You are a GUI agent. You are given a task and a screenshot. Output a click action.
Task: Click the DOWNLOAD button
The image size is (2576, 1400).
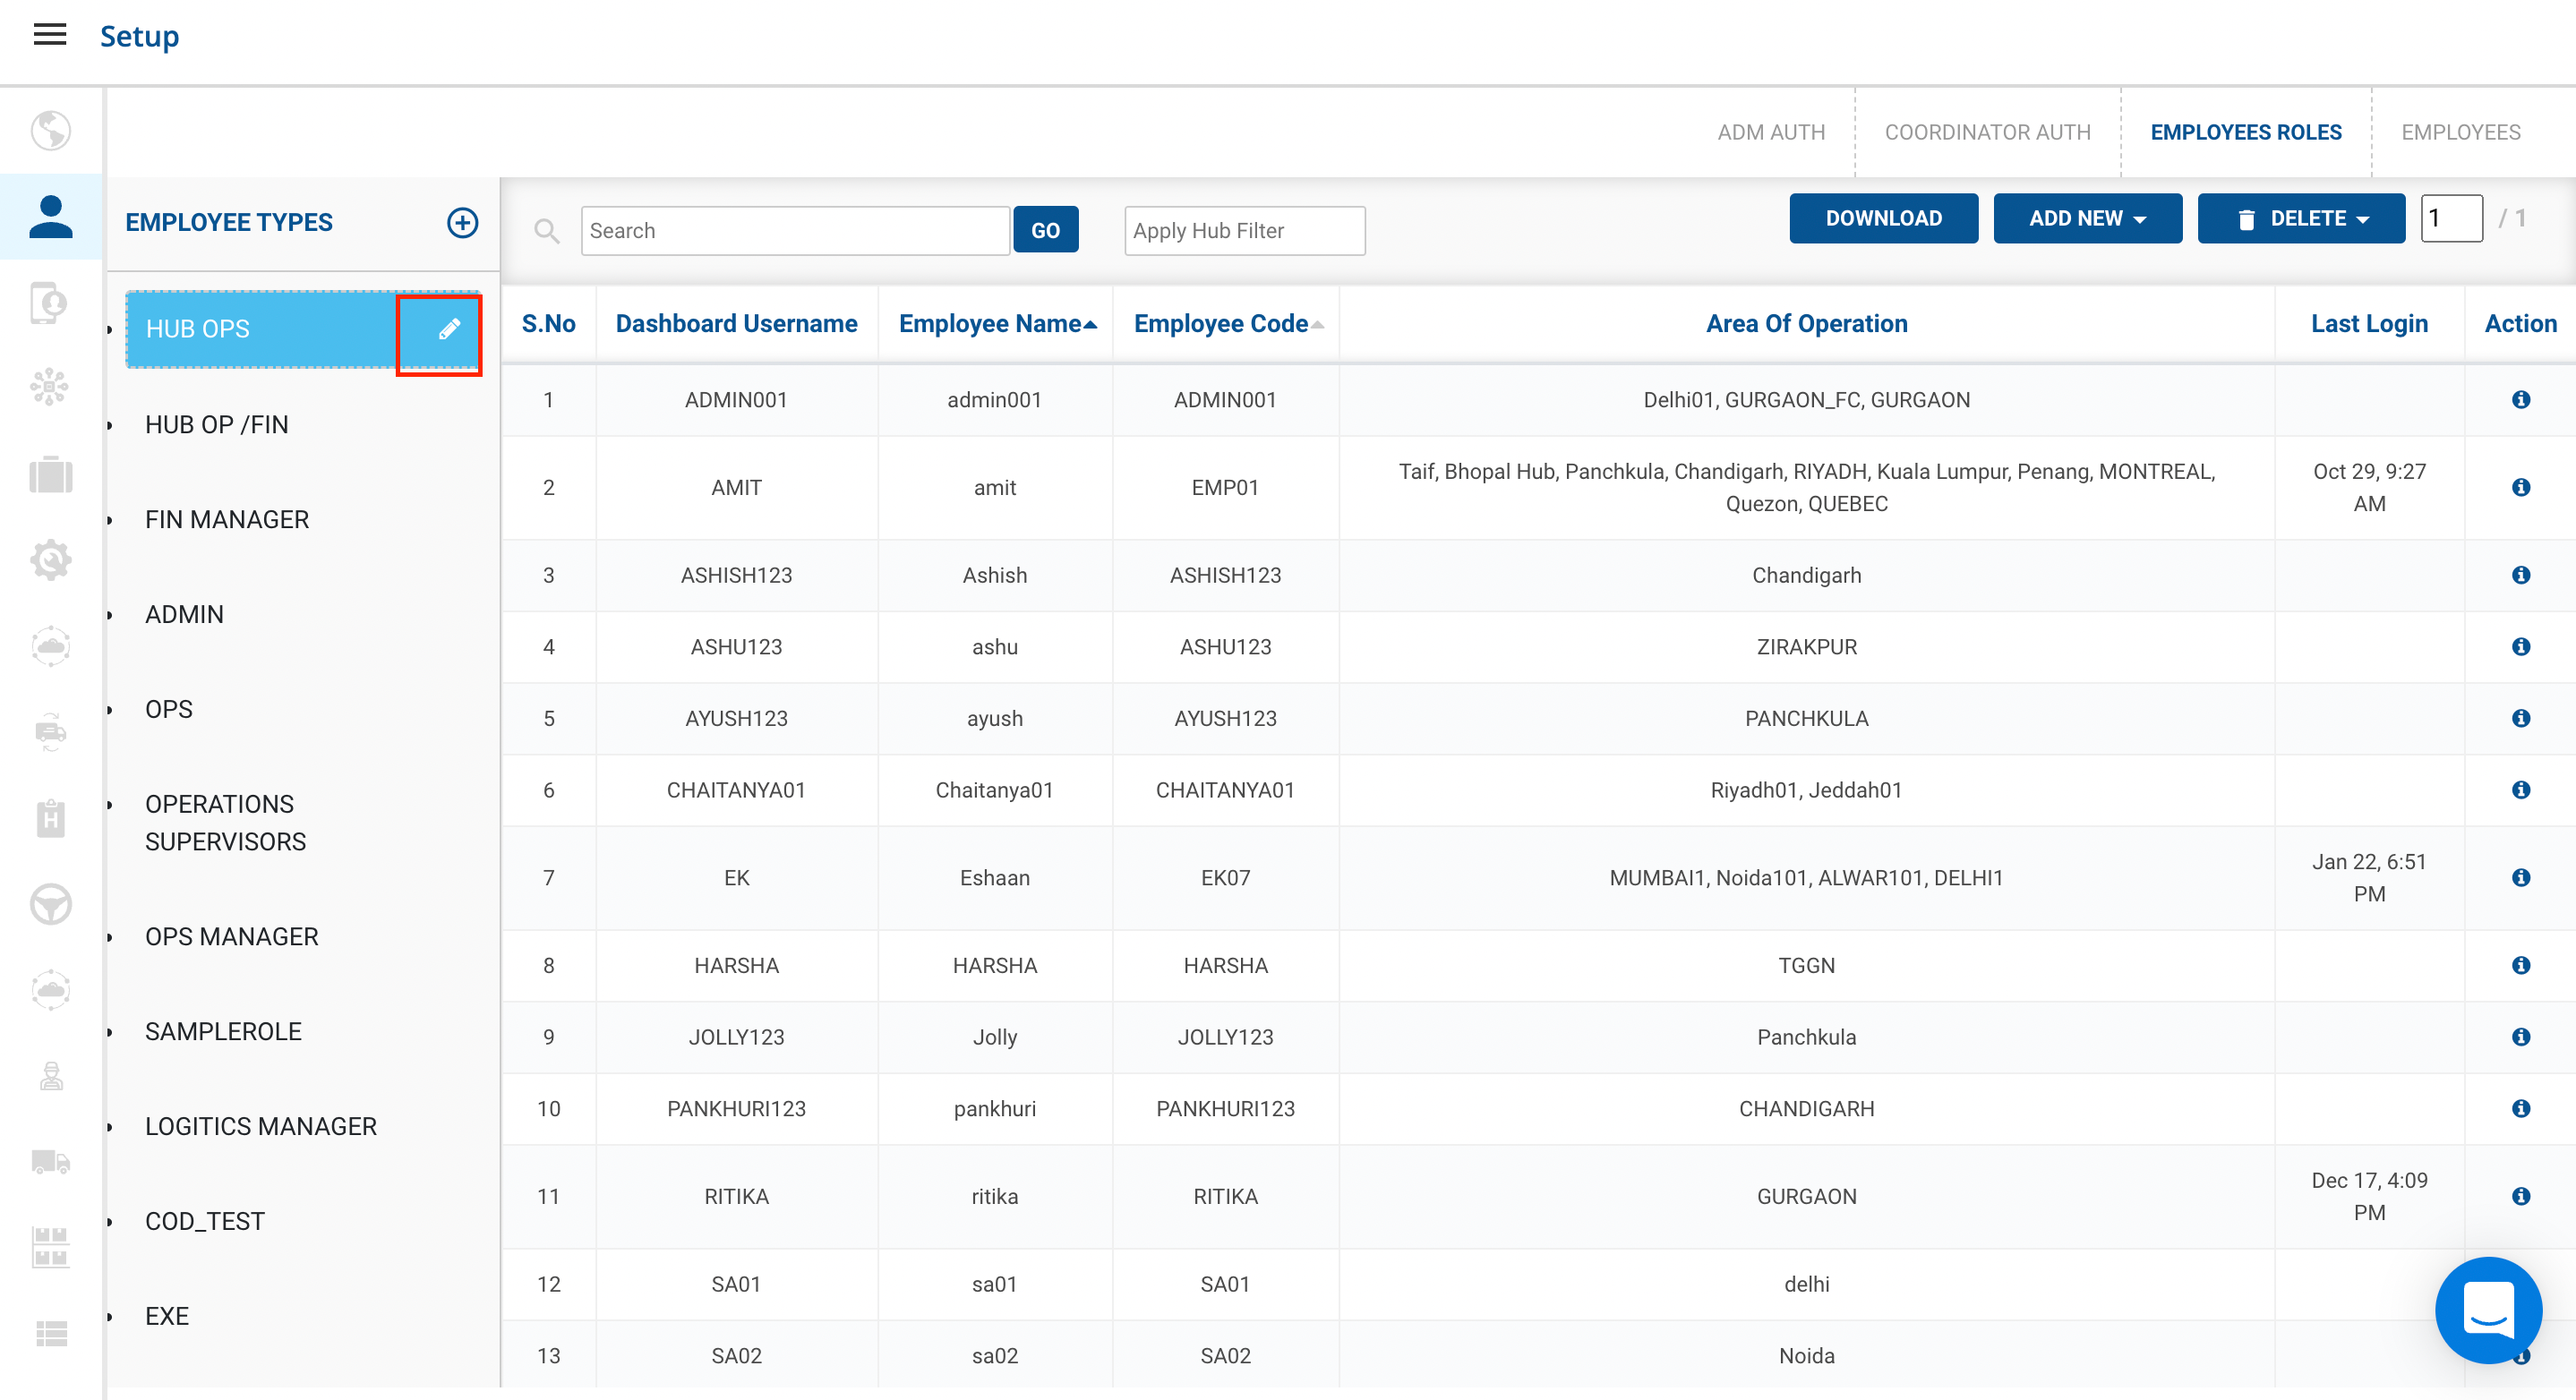[1883, 219]
